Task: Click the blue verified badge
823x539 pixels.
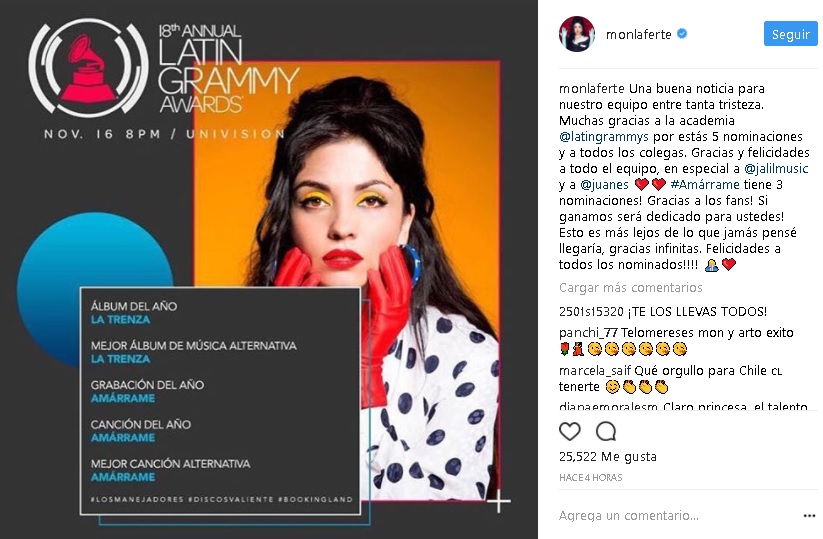Action: tap(682, 34)
